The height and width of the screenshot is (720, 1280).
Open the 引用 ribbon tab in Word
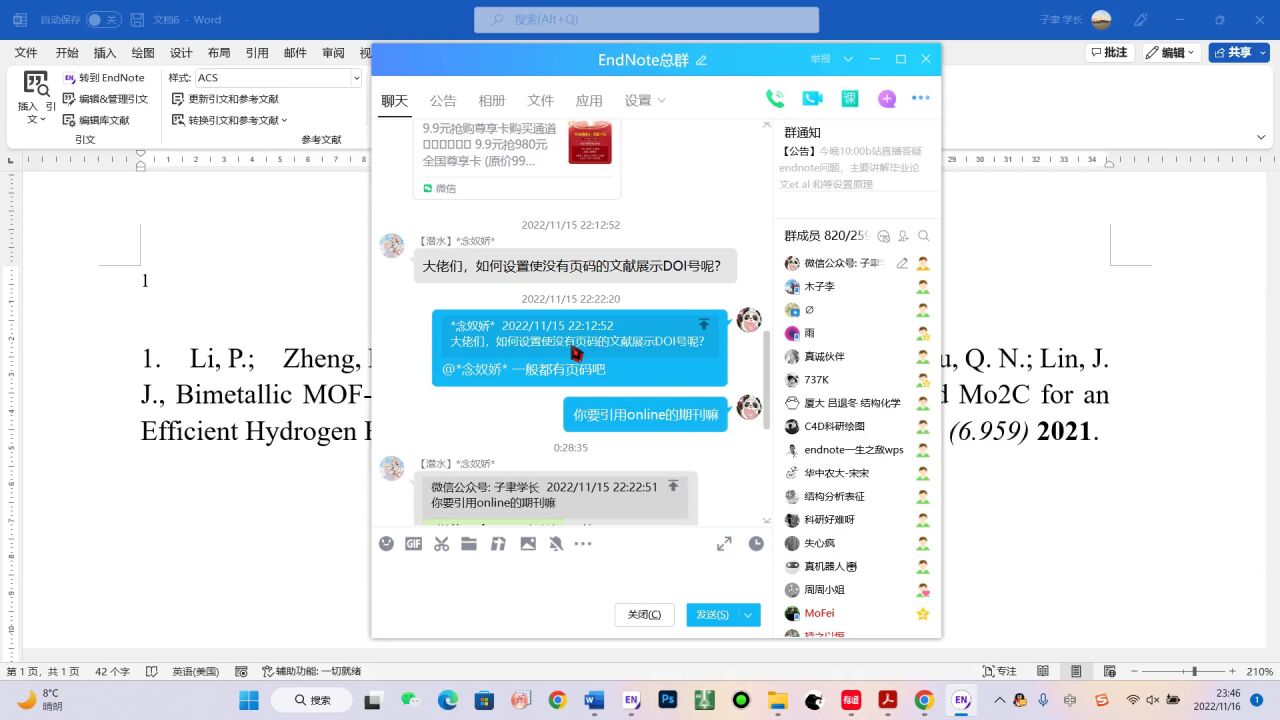pos(257,53)
